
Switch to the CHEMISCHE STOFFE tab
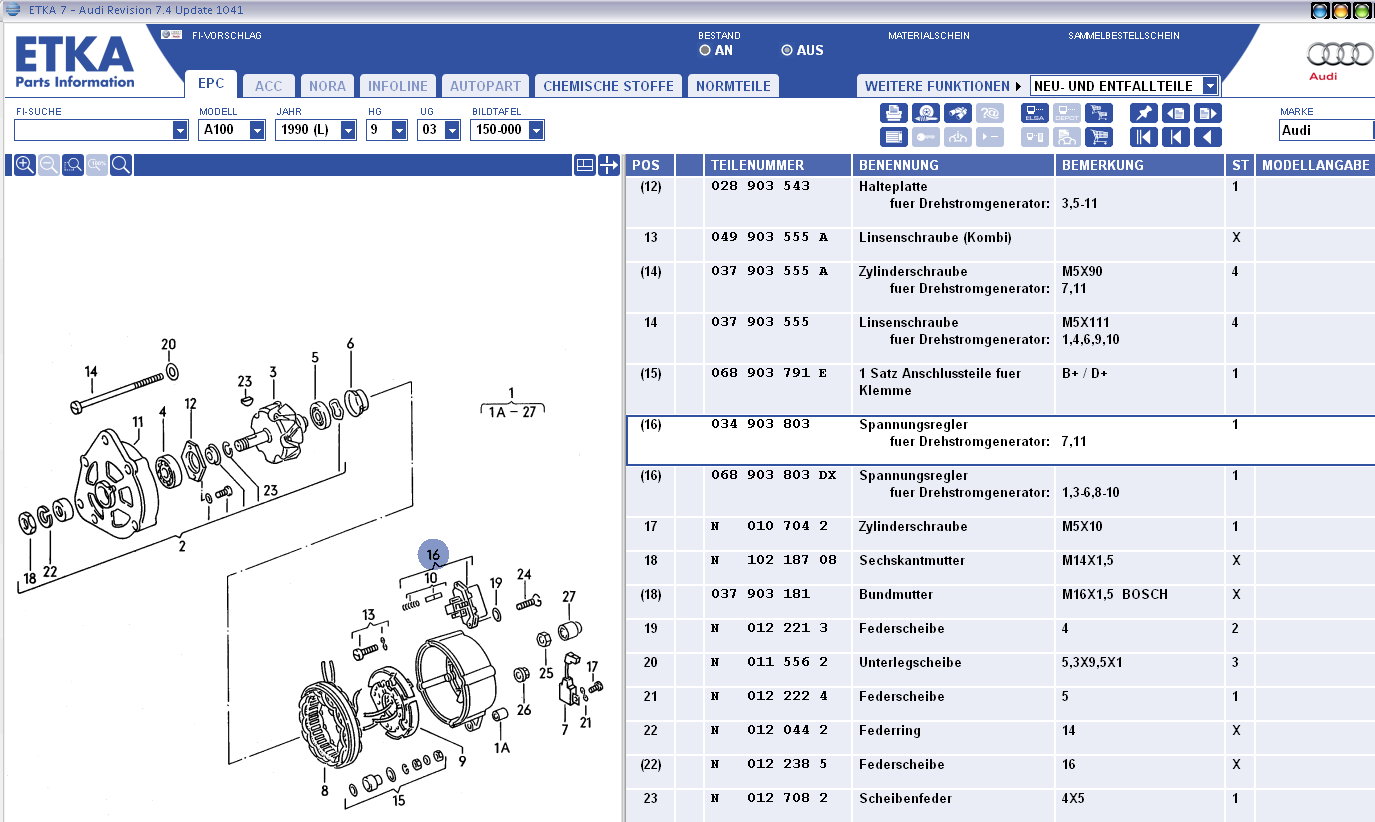(x=608, y=86)
